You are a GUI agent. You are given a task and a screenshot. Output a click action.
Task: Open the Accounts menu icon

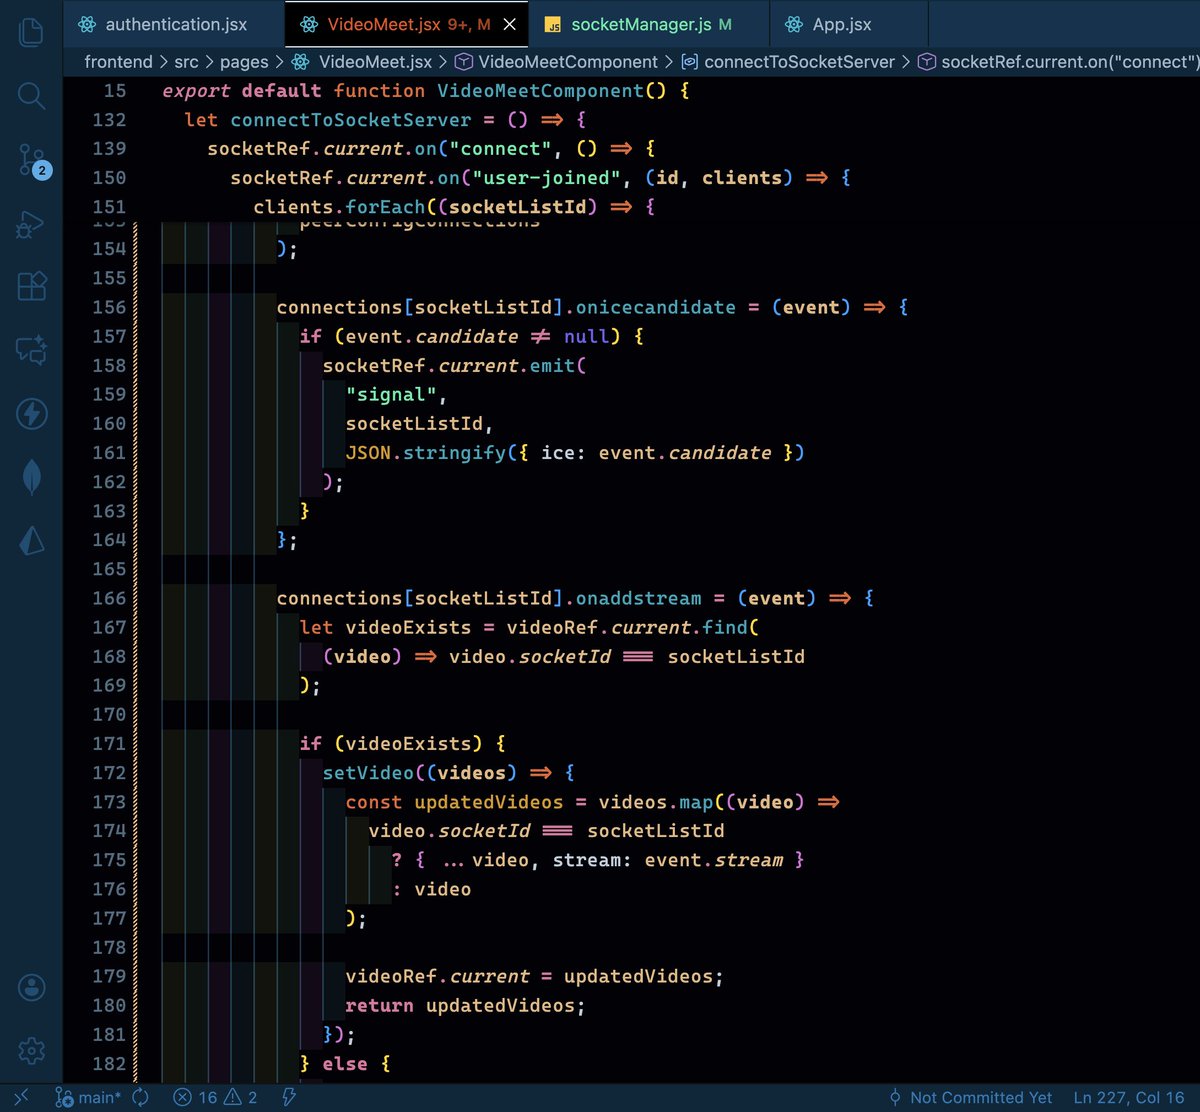point(31,988)
